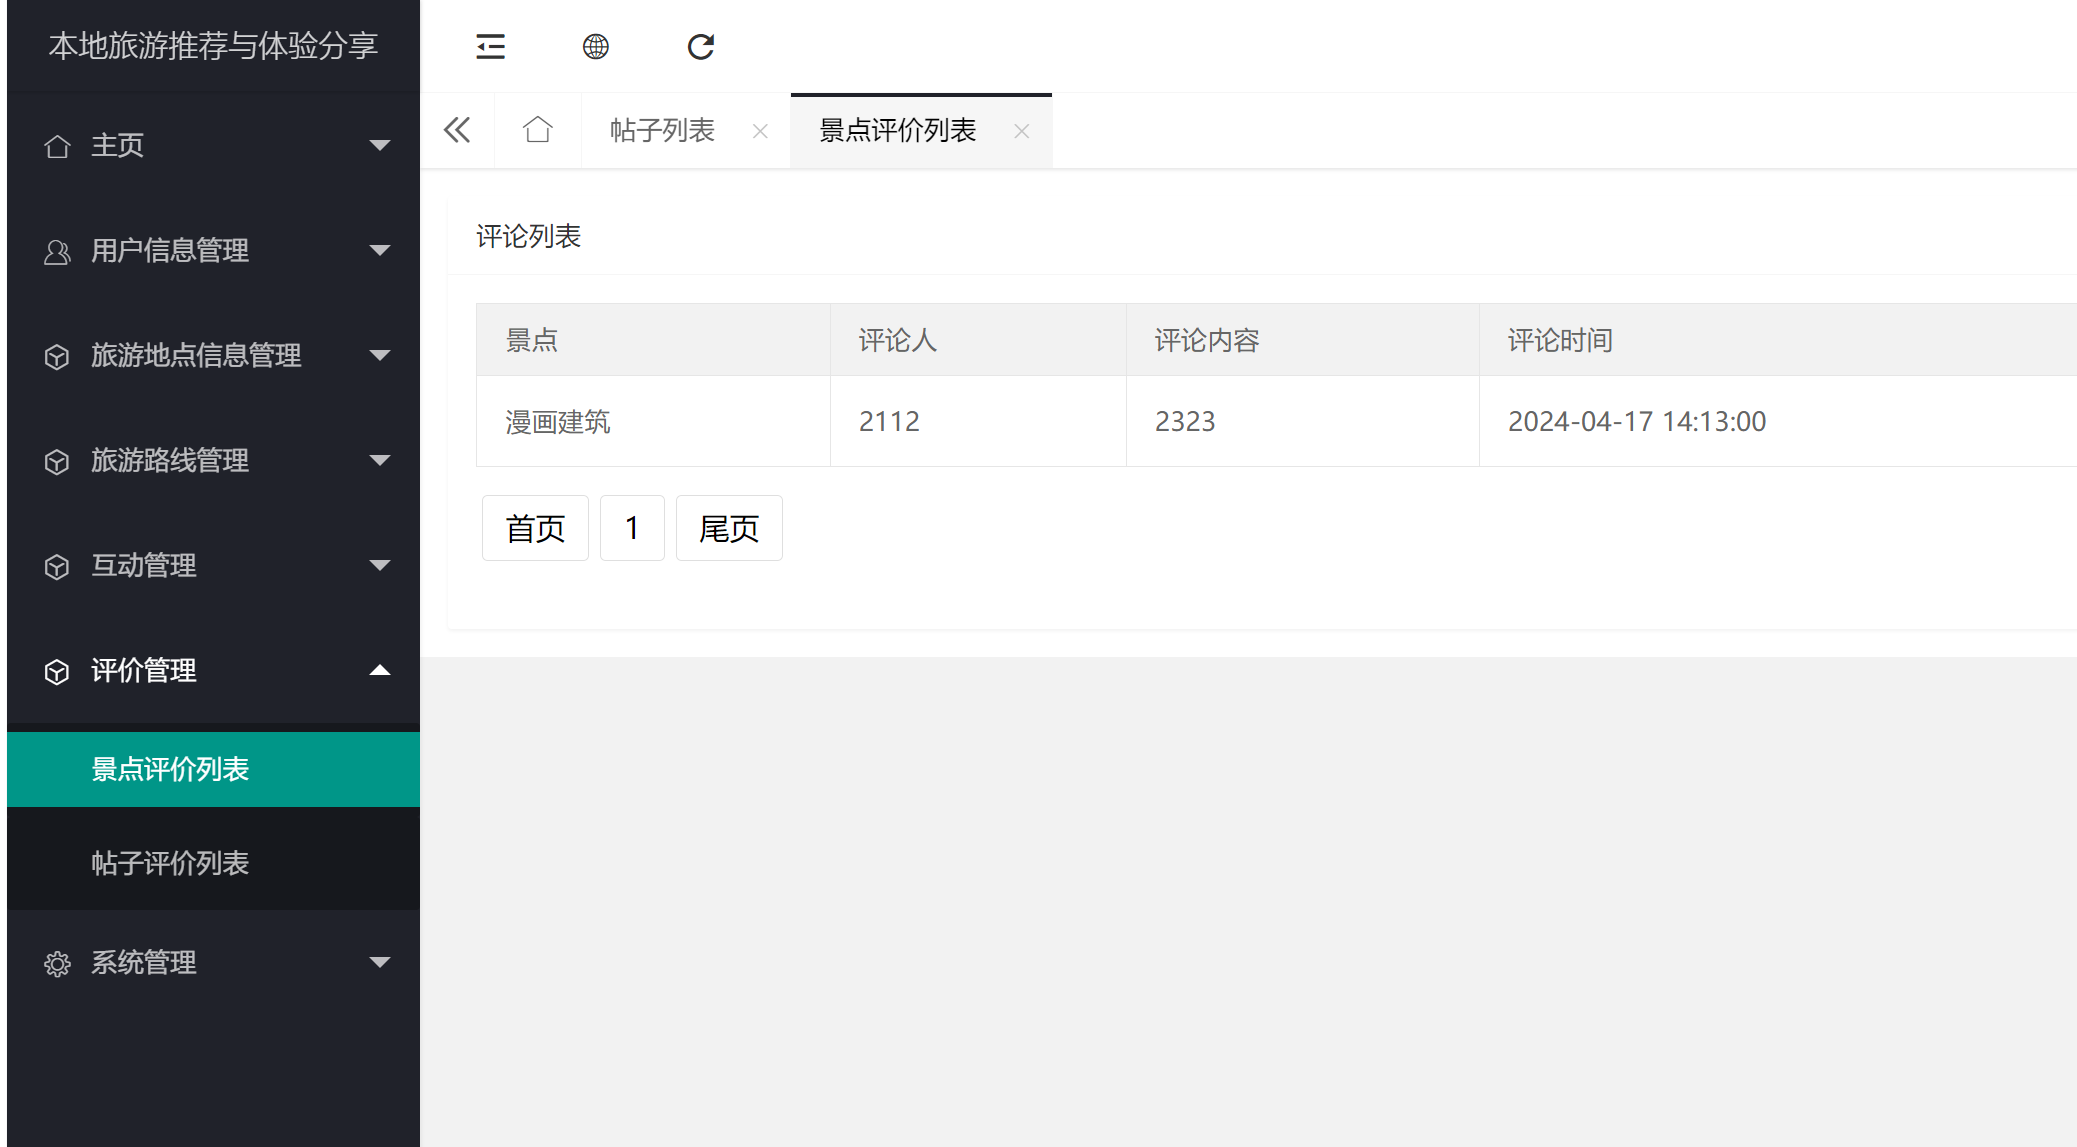The image size is (2077, 1147).
Task: Click the double-left-arrow icon next to the tabs
Action: [457, 130]
